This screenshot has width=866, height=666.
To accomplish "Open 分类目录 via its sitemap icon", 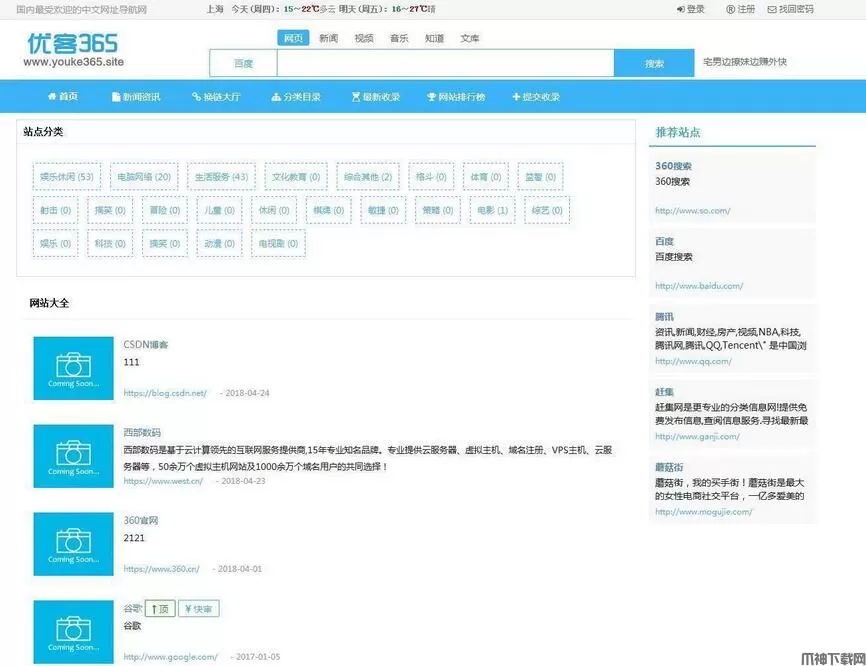I will [x=275, y=97].
